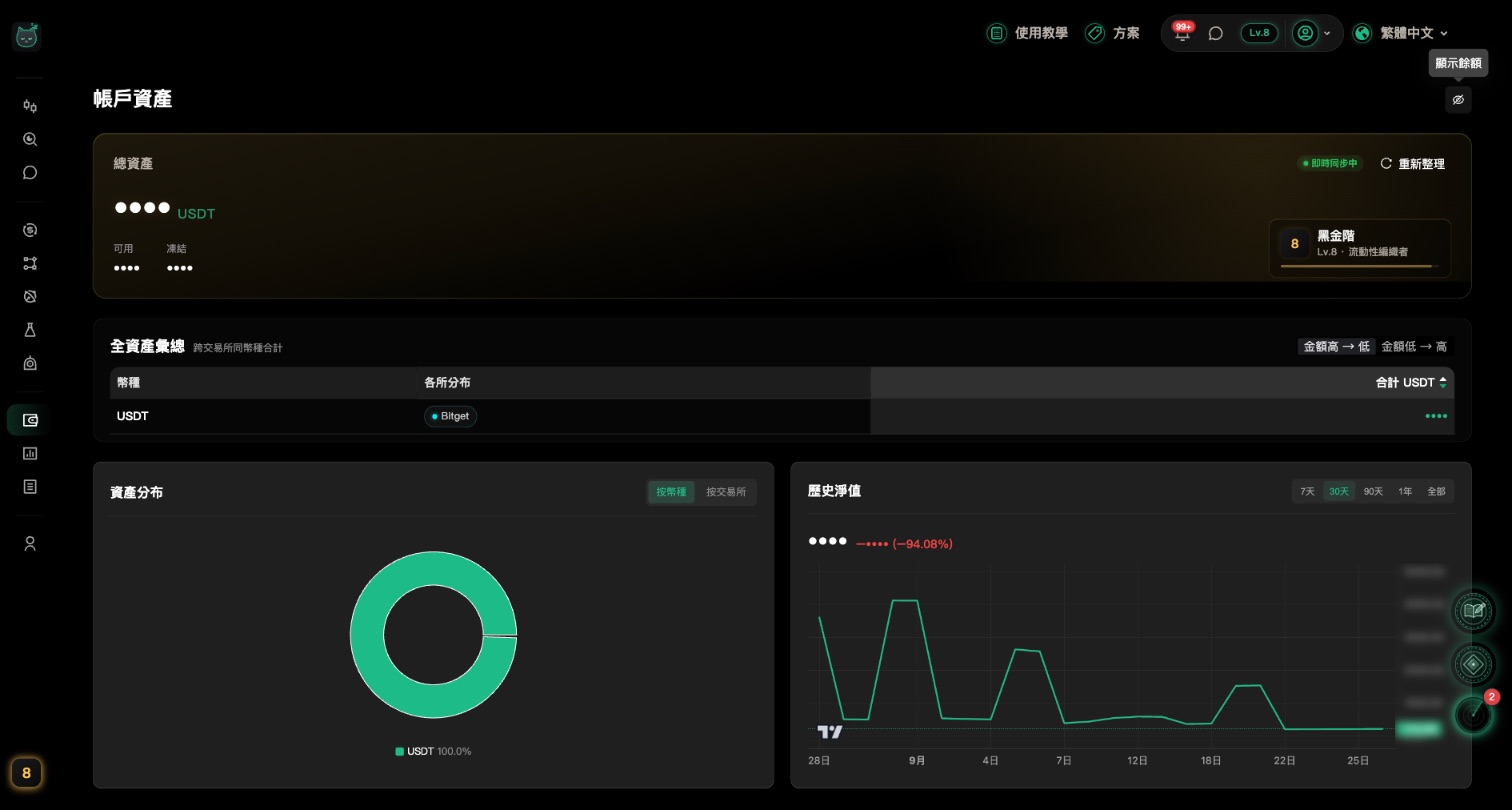Click the cat logo in top-left
Screen dimensions: 1512x810
click(27, 35)
